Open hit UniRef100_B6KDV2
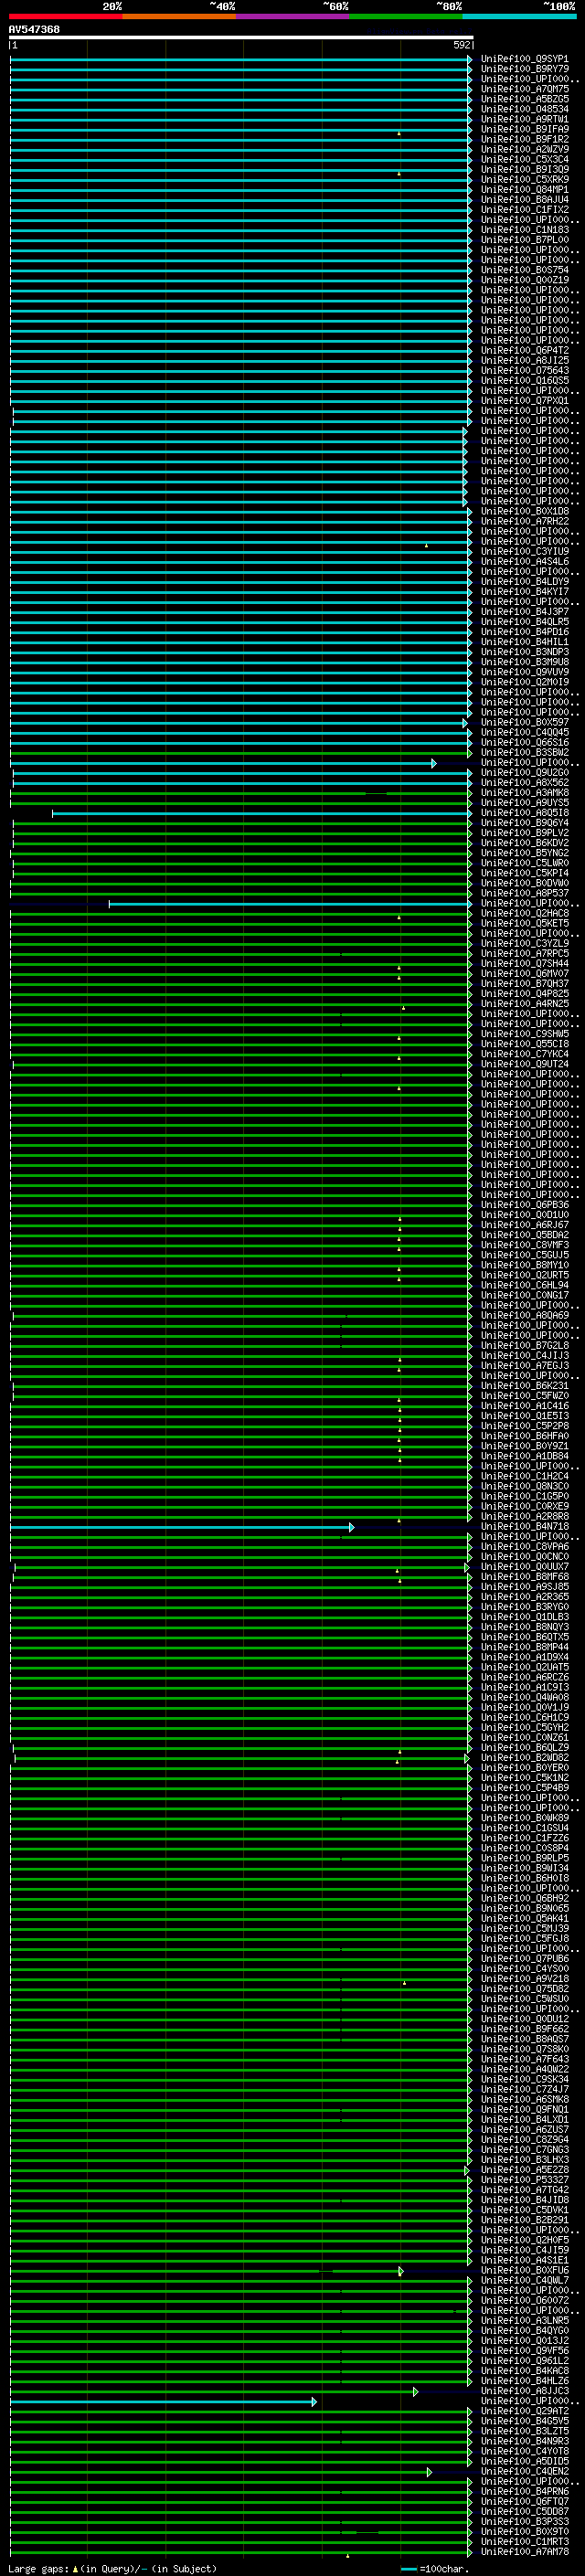585x2576 pixels. 524,843
